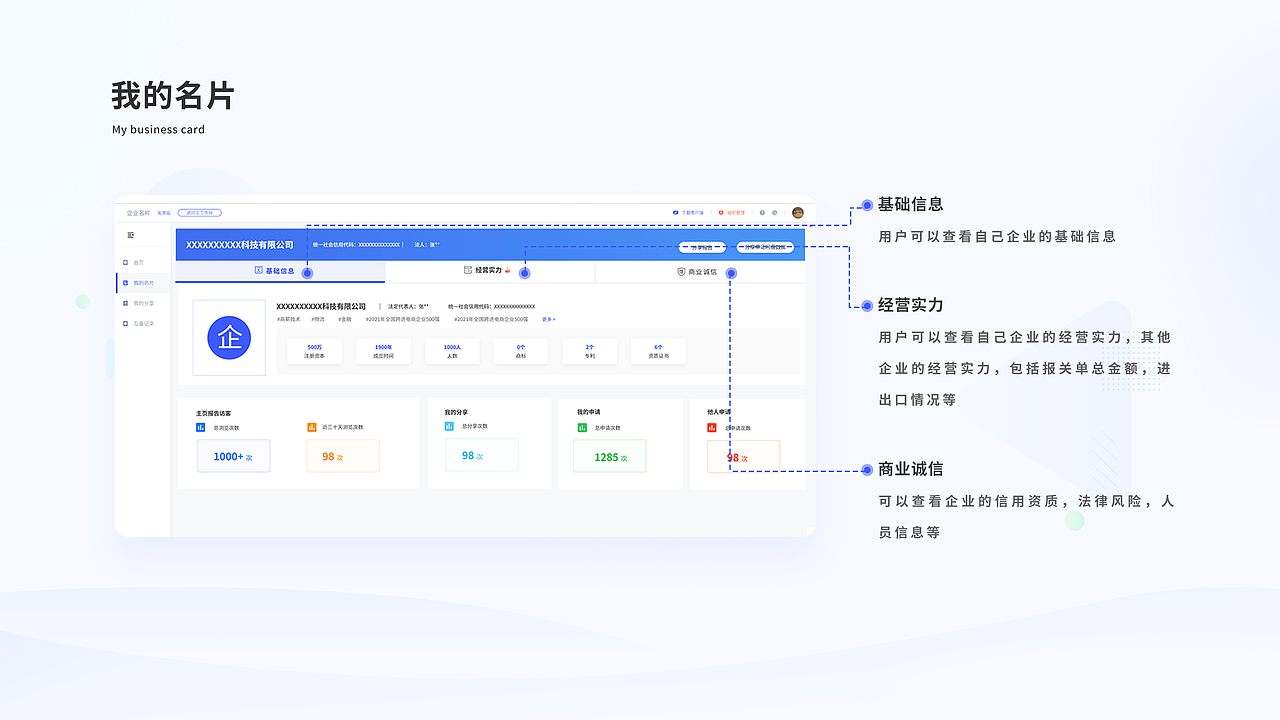1280x720 pixels.
Task: Click the blue 企 company logo icon
Action: pos(229,338)
